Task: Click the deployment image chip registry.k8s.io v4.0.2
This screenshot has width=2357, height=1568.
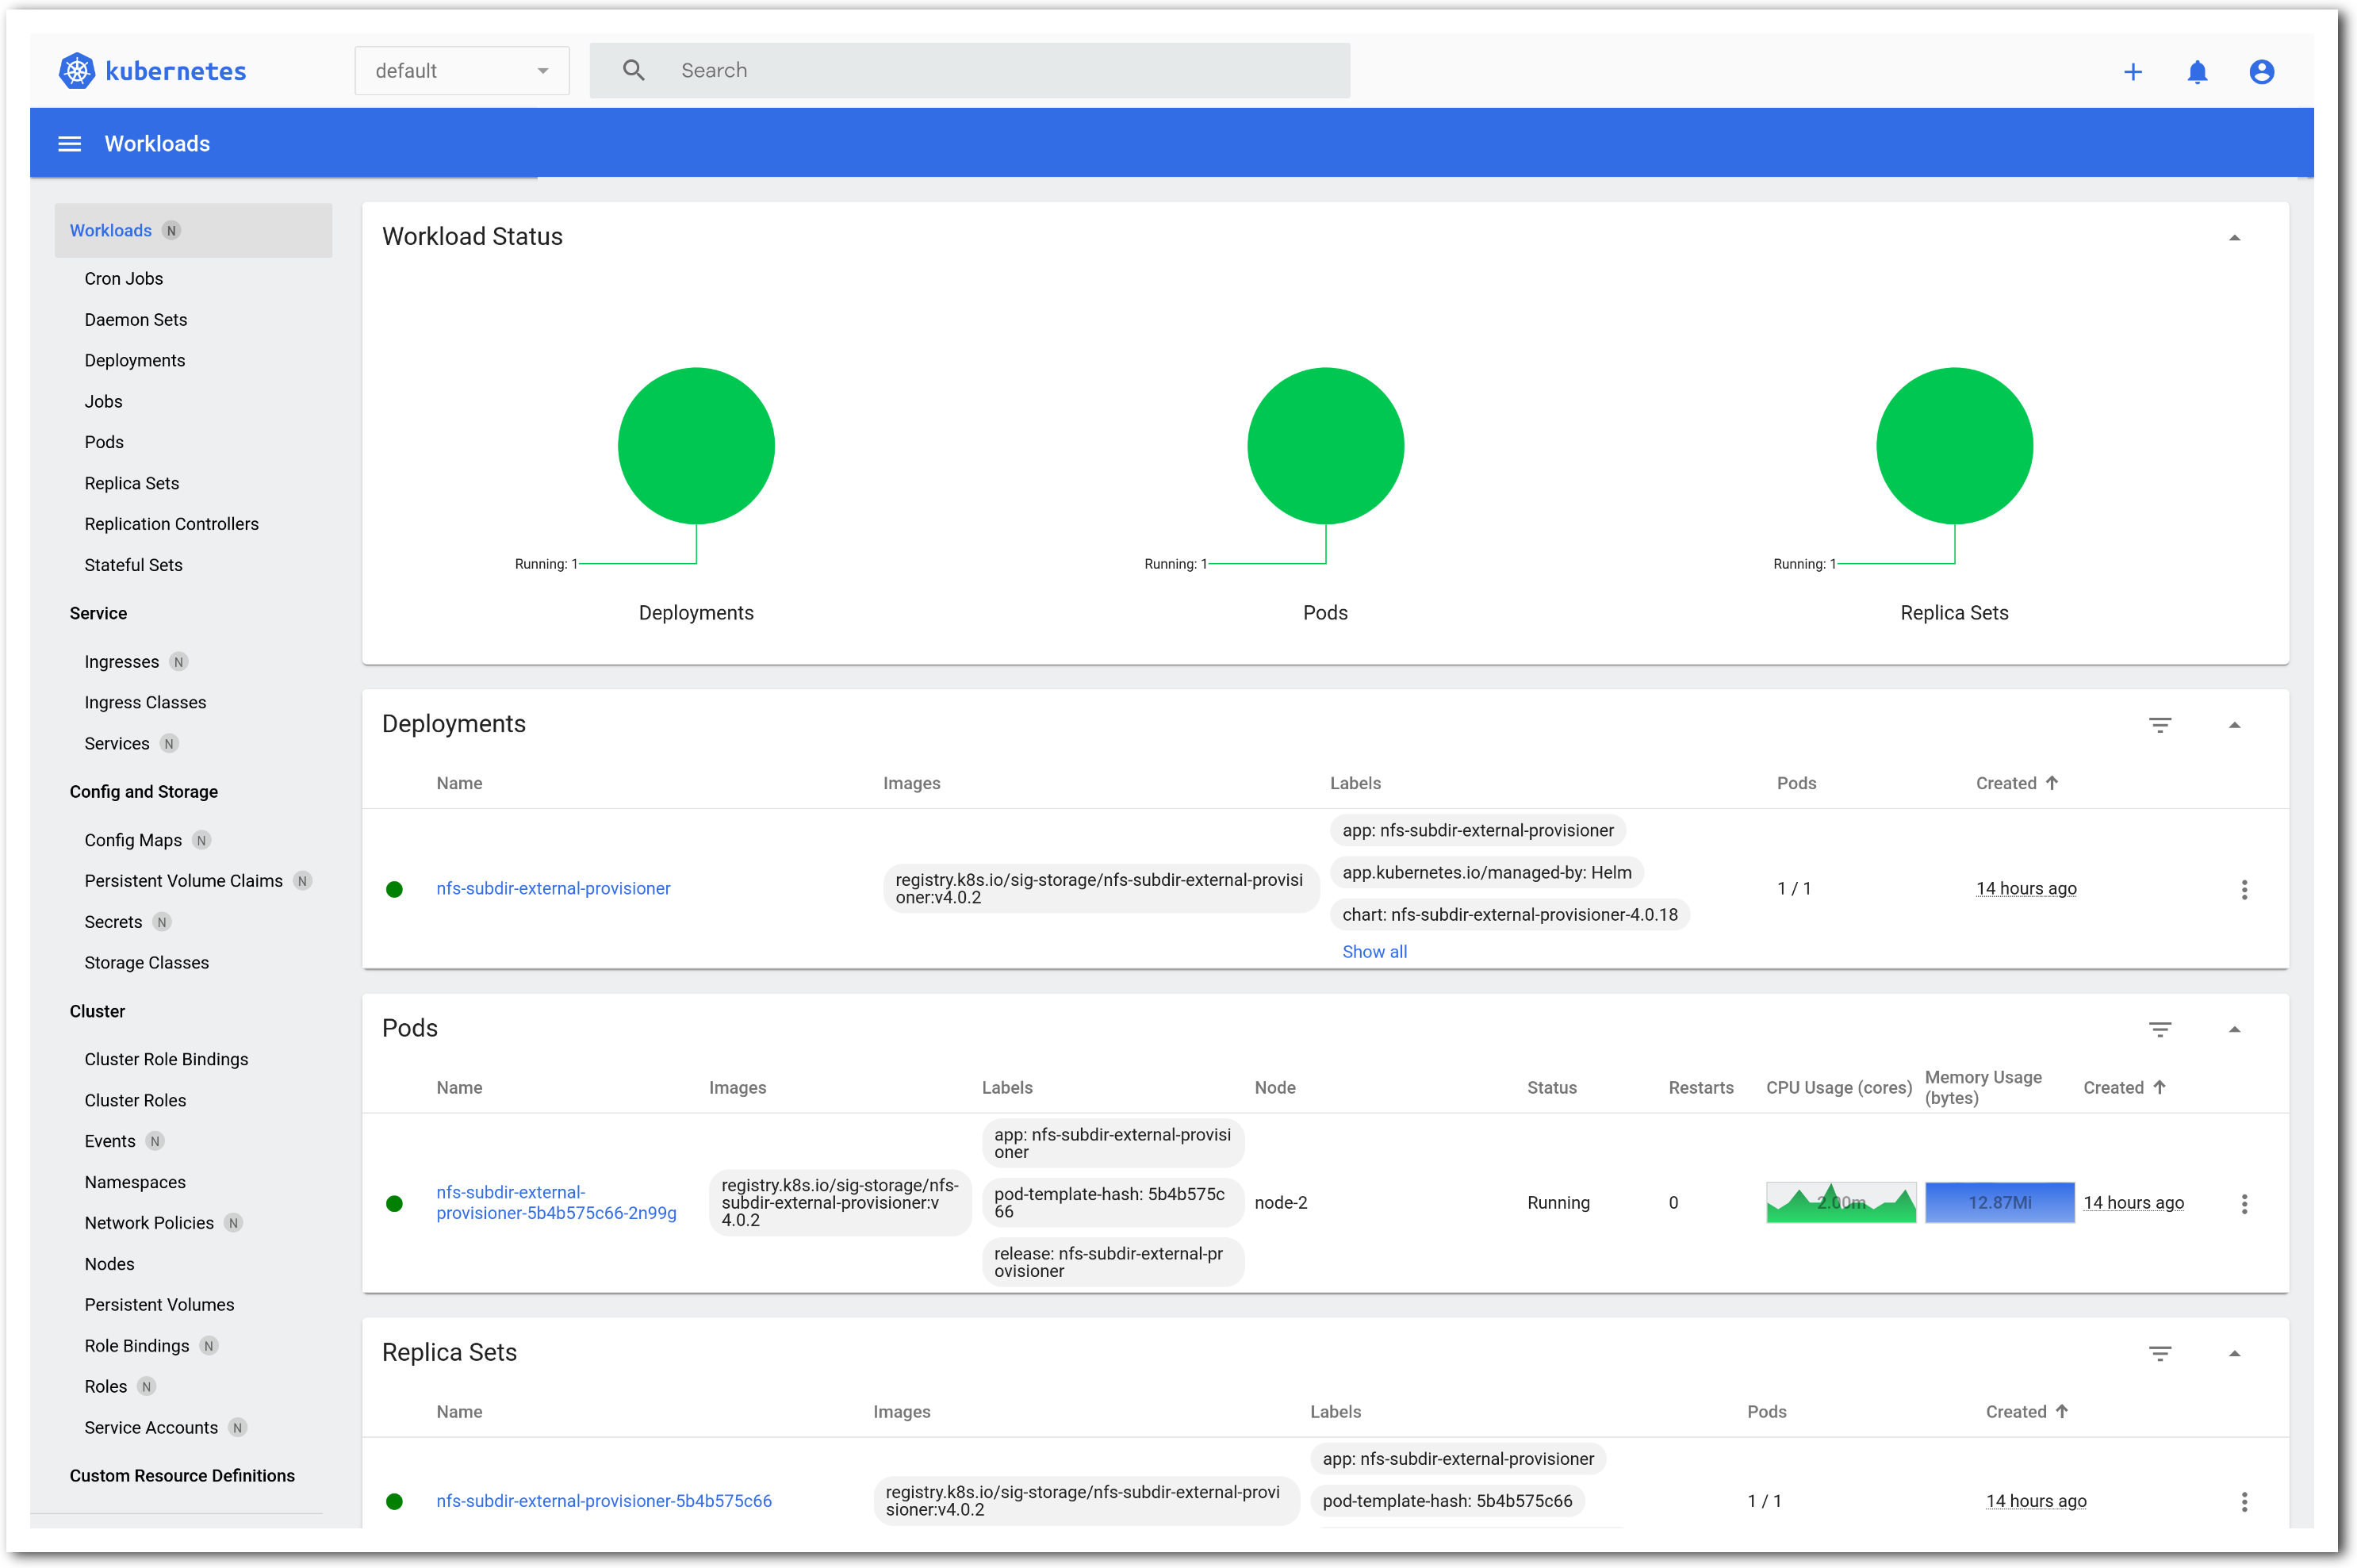Action: (x=1100, y=889)
